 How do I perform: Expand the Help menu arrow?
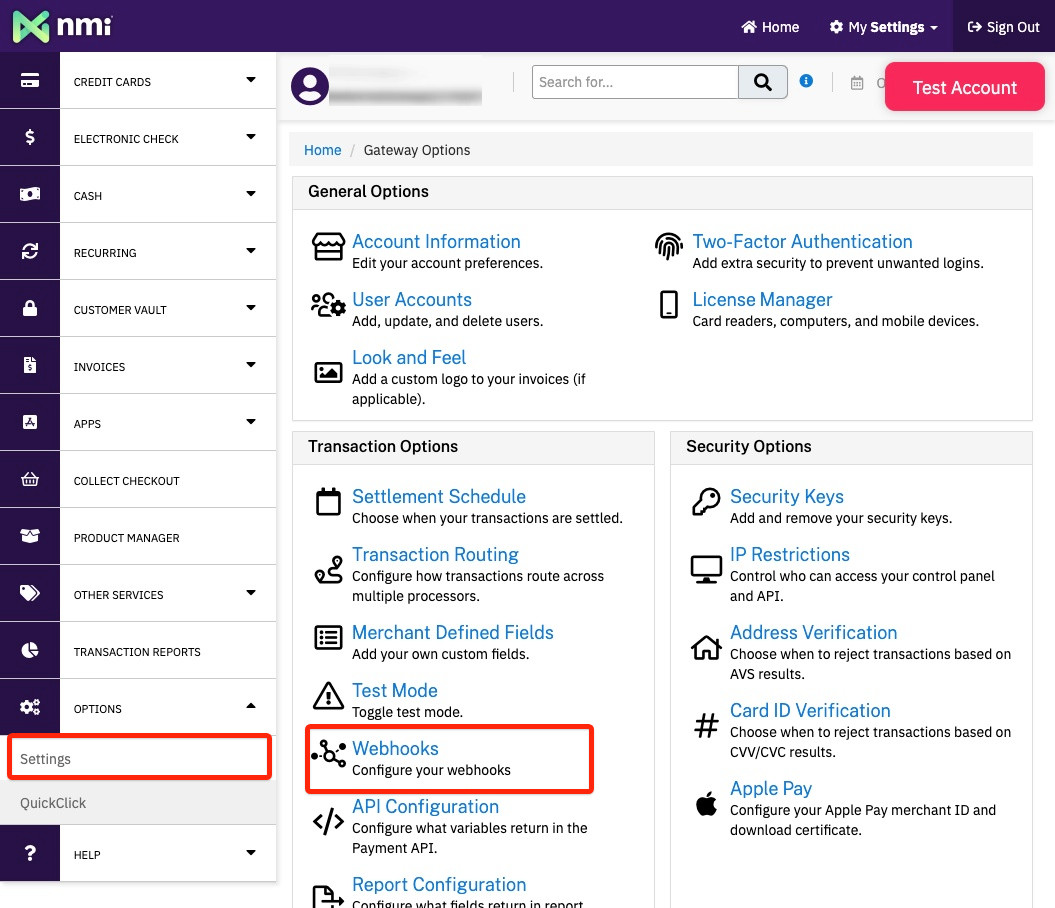pos(251,852)
